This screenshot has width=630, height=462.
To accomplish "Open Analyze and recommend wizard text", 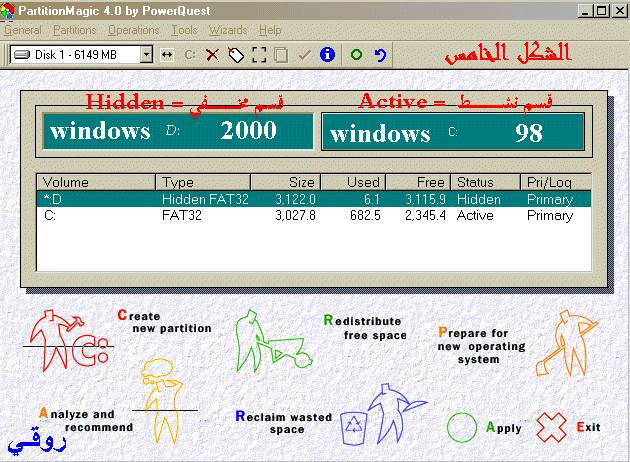I will 86,420.
